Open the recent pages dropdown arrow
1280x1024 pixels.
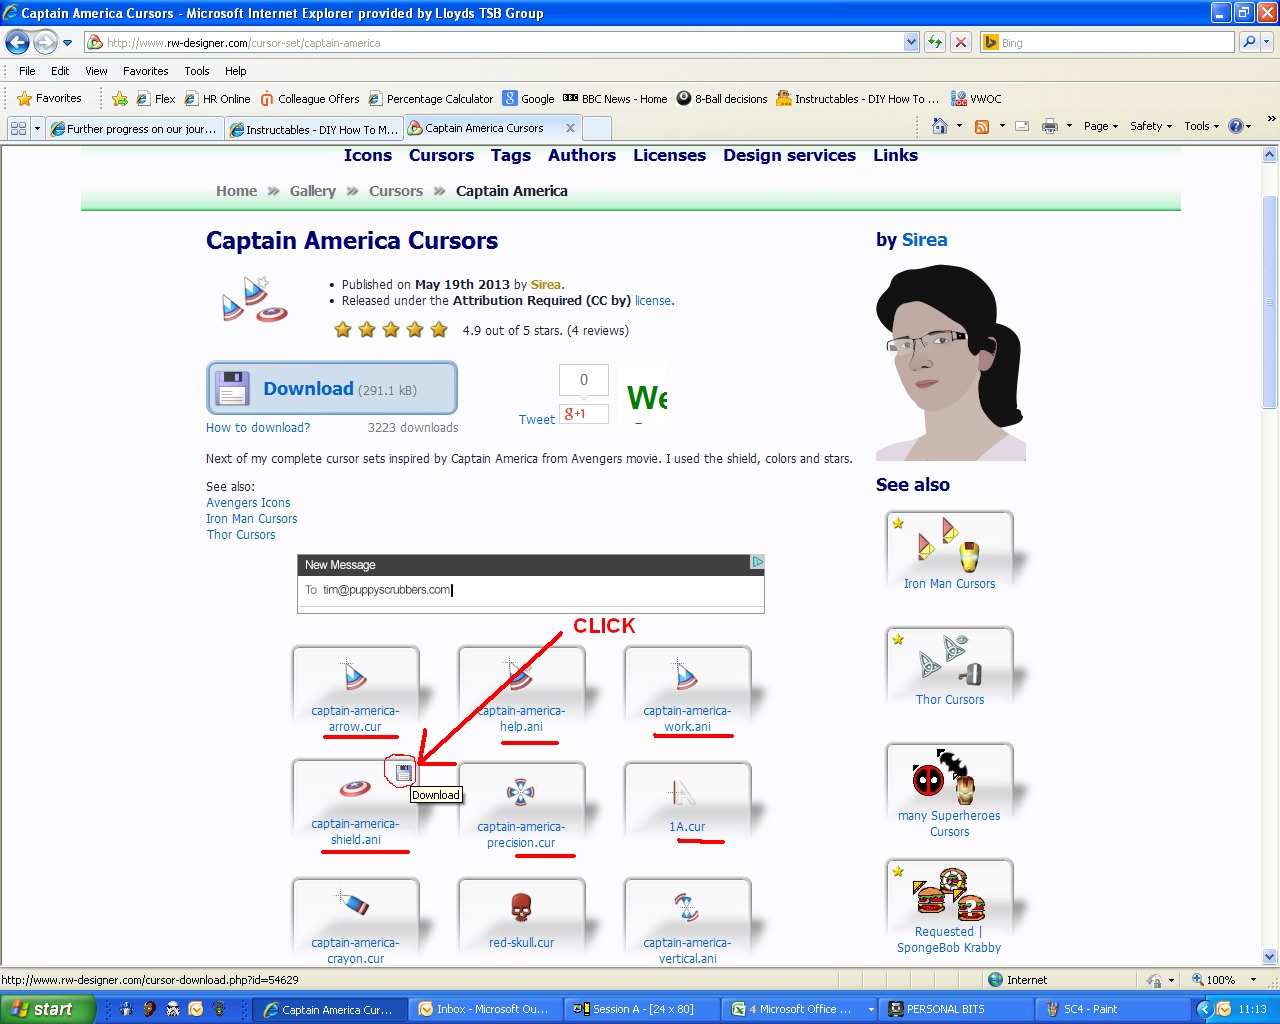67,43
